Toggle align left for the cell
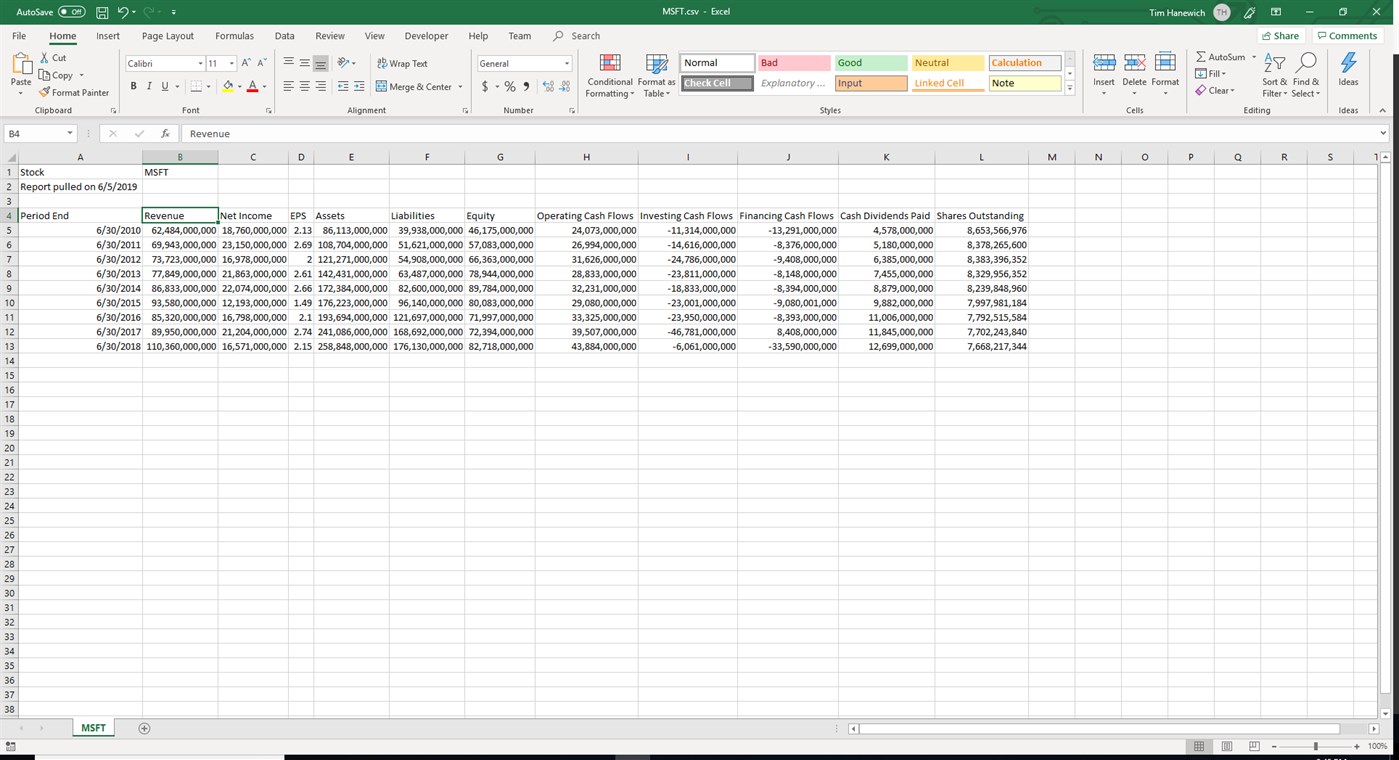The width and height of the screenshot is (1399, 760). pyautogui.click(x=288, y=87)
